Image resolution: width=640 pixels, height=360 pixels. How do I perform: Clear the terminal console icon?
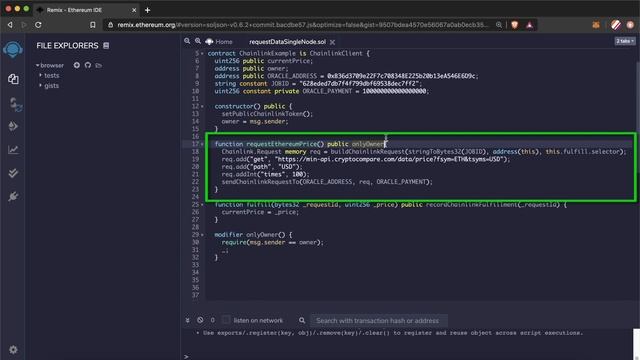click(x=200, y=320)
